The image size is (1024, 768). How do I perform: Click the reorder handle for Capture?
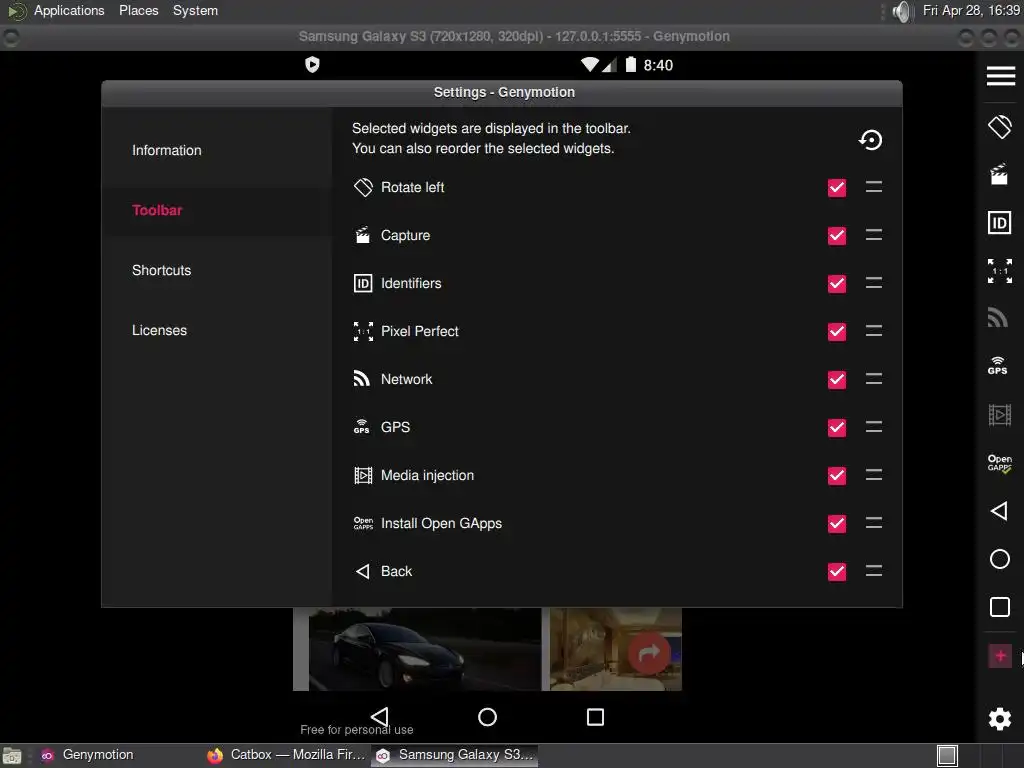[x=873, y=234]
